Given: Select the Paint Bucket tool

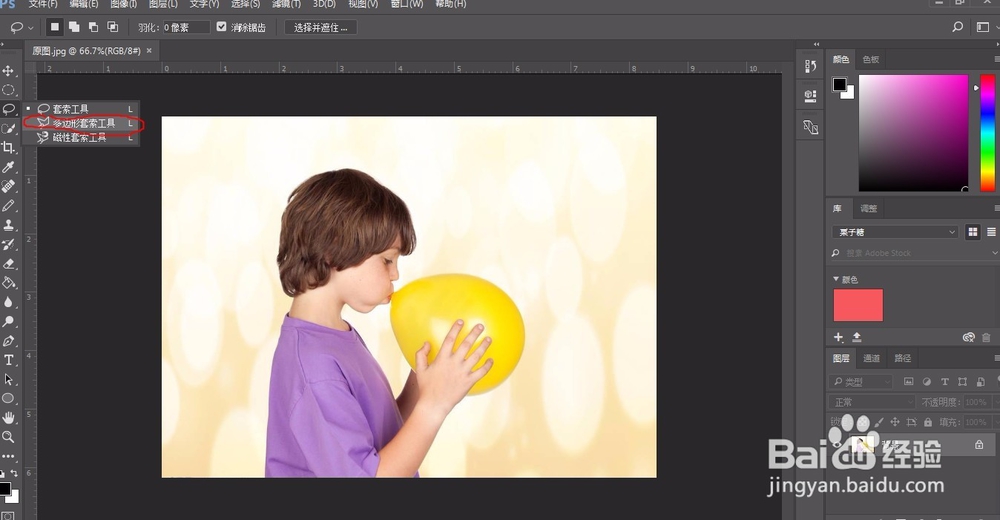Looking at the screenshot, I should coord(8,283).
